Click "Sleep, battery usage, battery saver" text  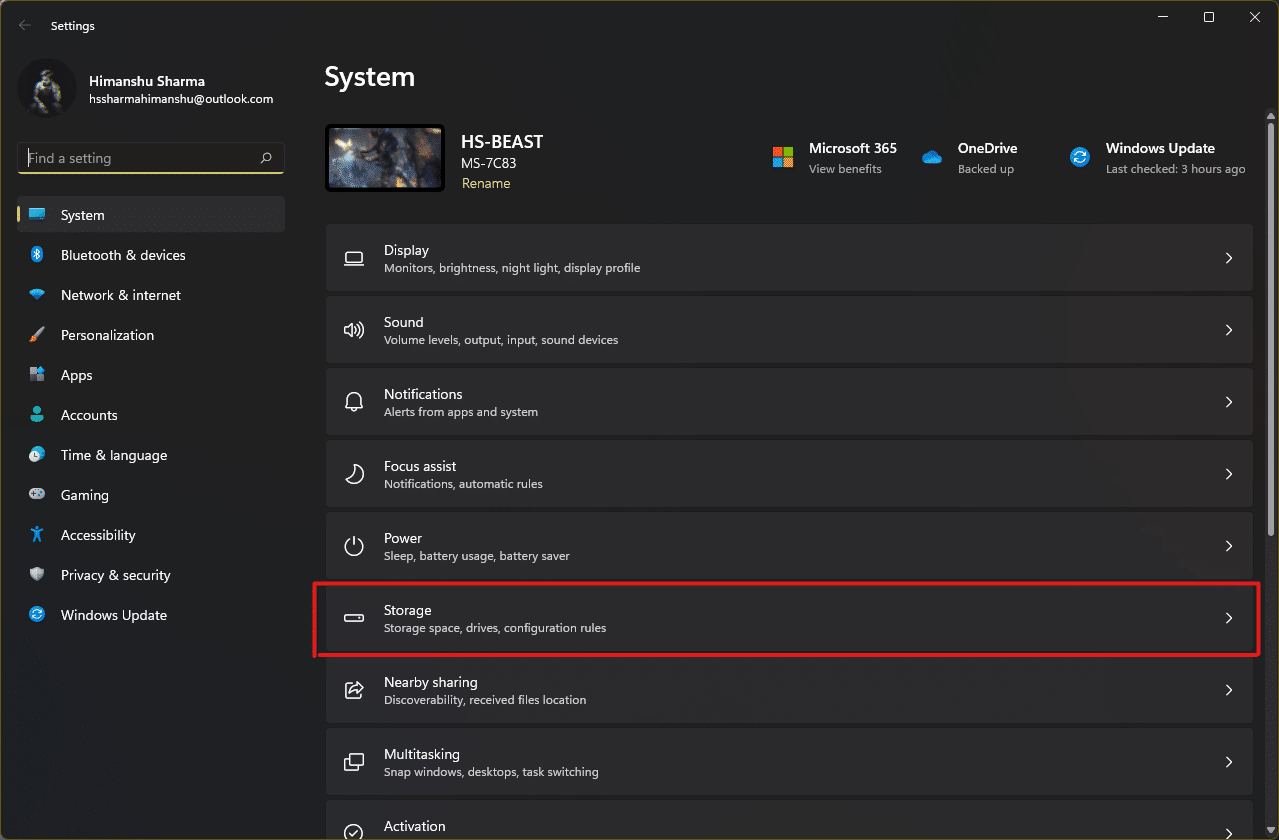click(x=477, y=556)
